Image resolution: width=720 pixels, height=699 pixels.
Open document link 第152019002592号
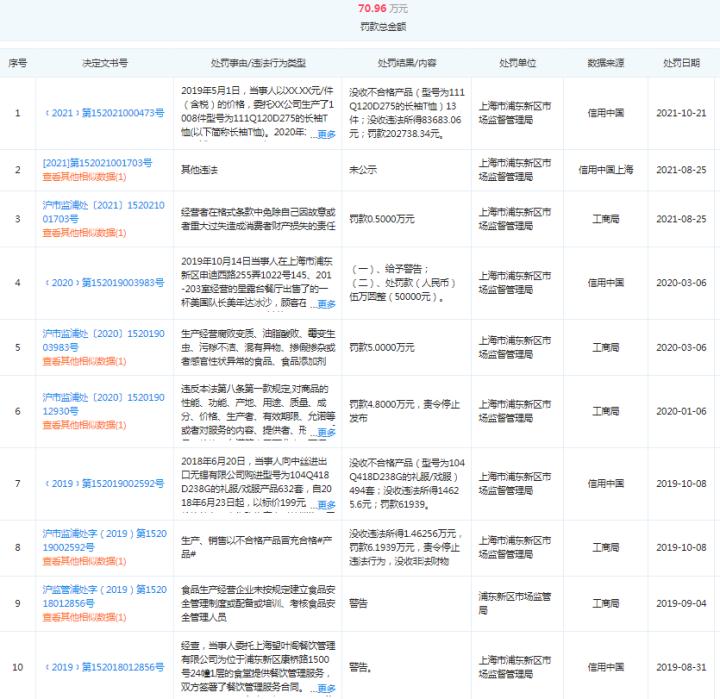point(105,484)
